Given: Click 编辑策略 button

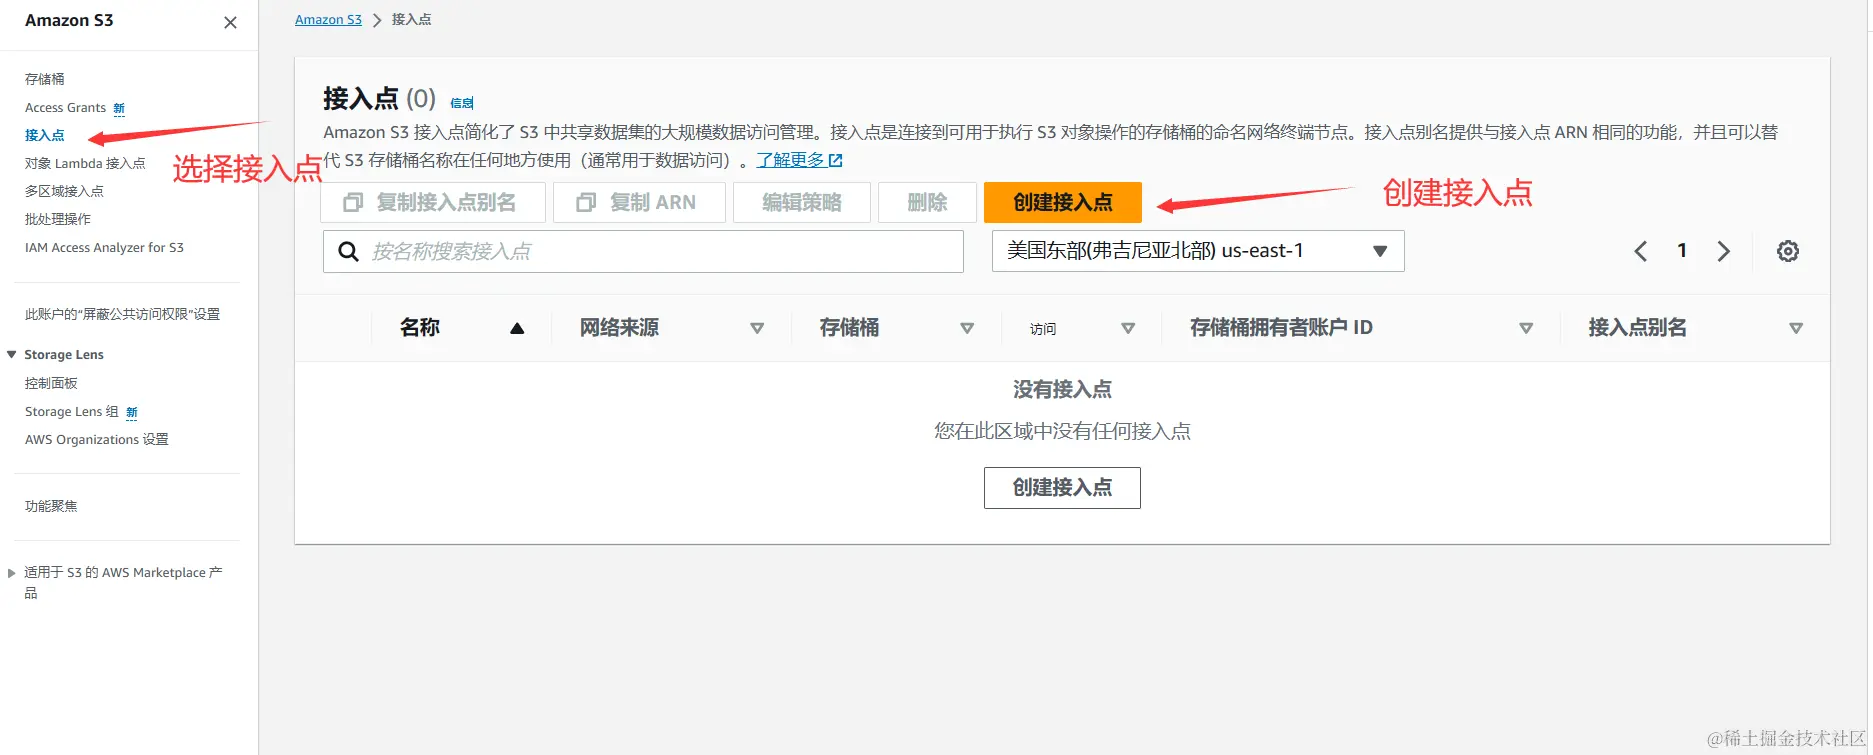Looking at the screenshot, I should [x=802, y=202].
